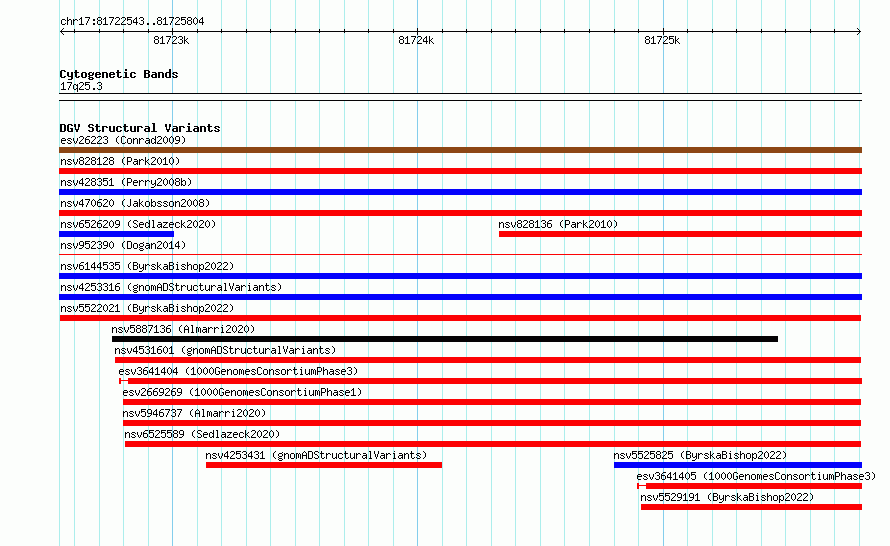The height and width of the screenshot is (546, 890).
Task: Select the red nsv4531601 variant bar
Action: 488,360
